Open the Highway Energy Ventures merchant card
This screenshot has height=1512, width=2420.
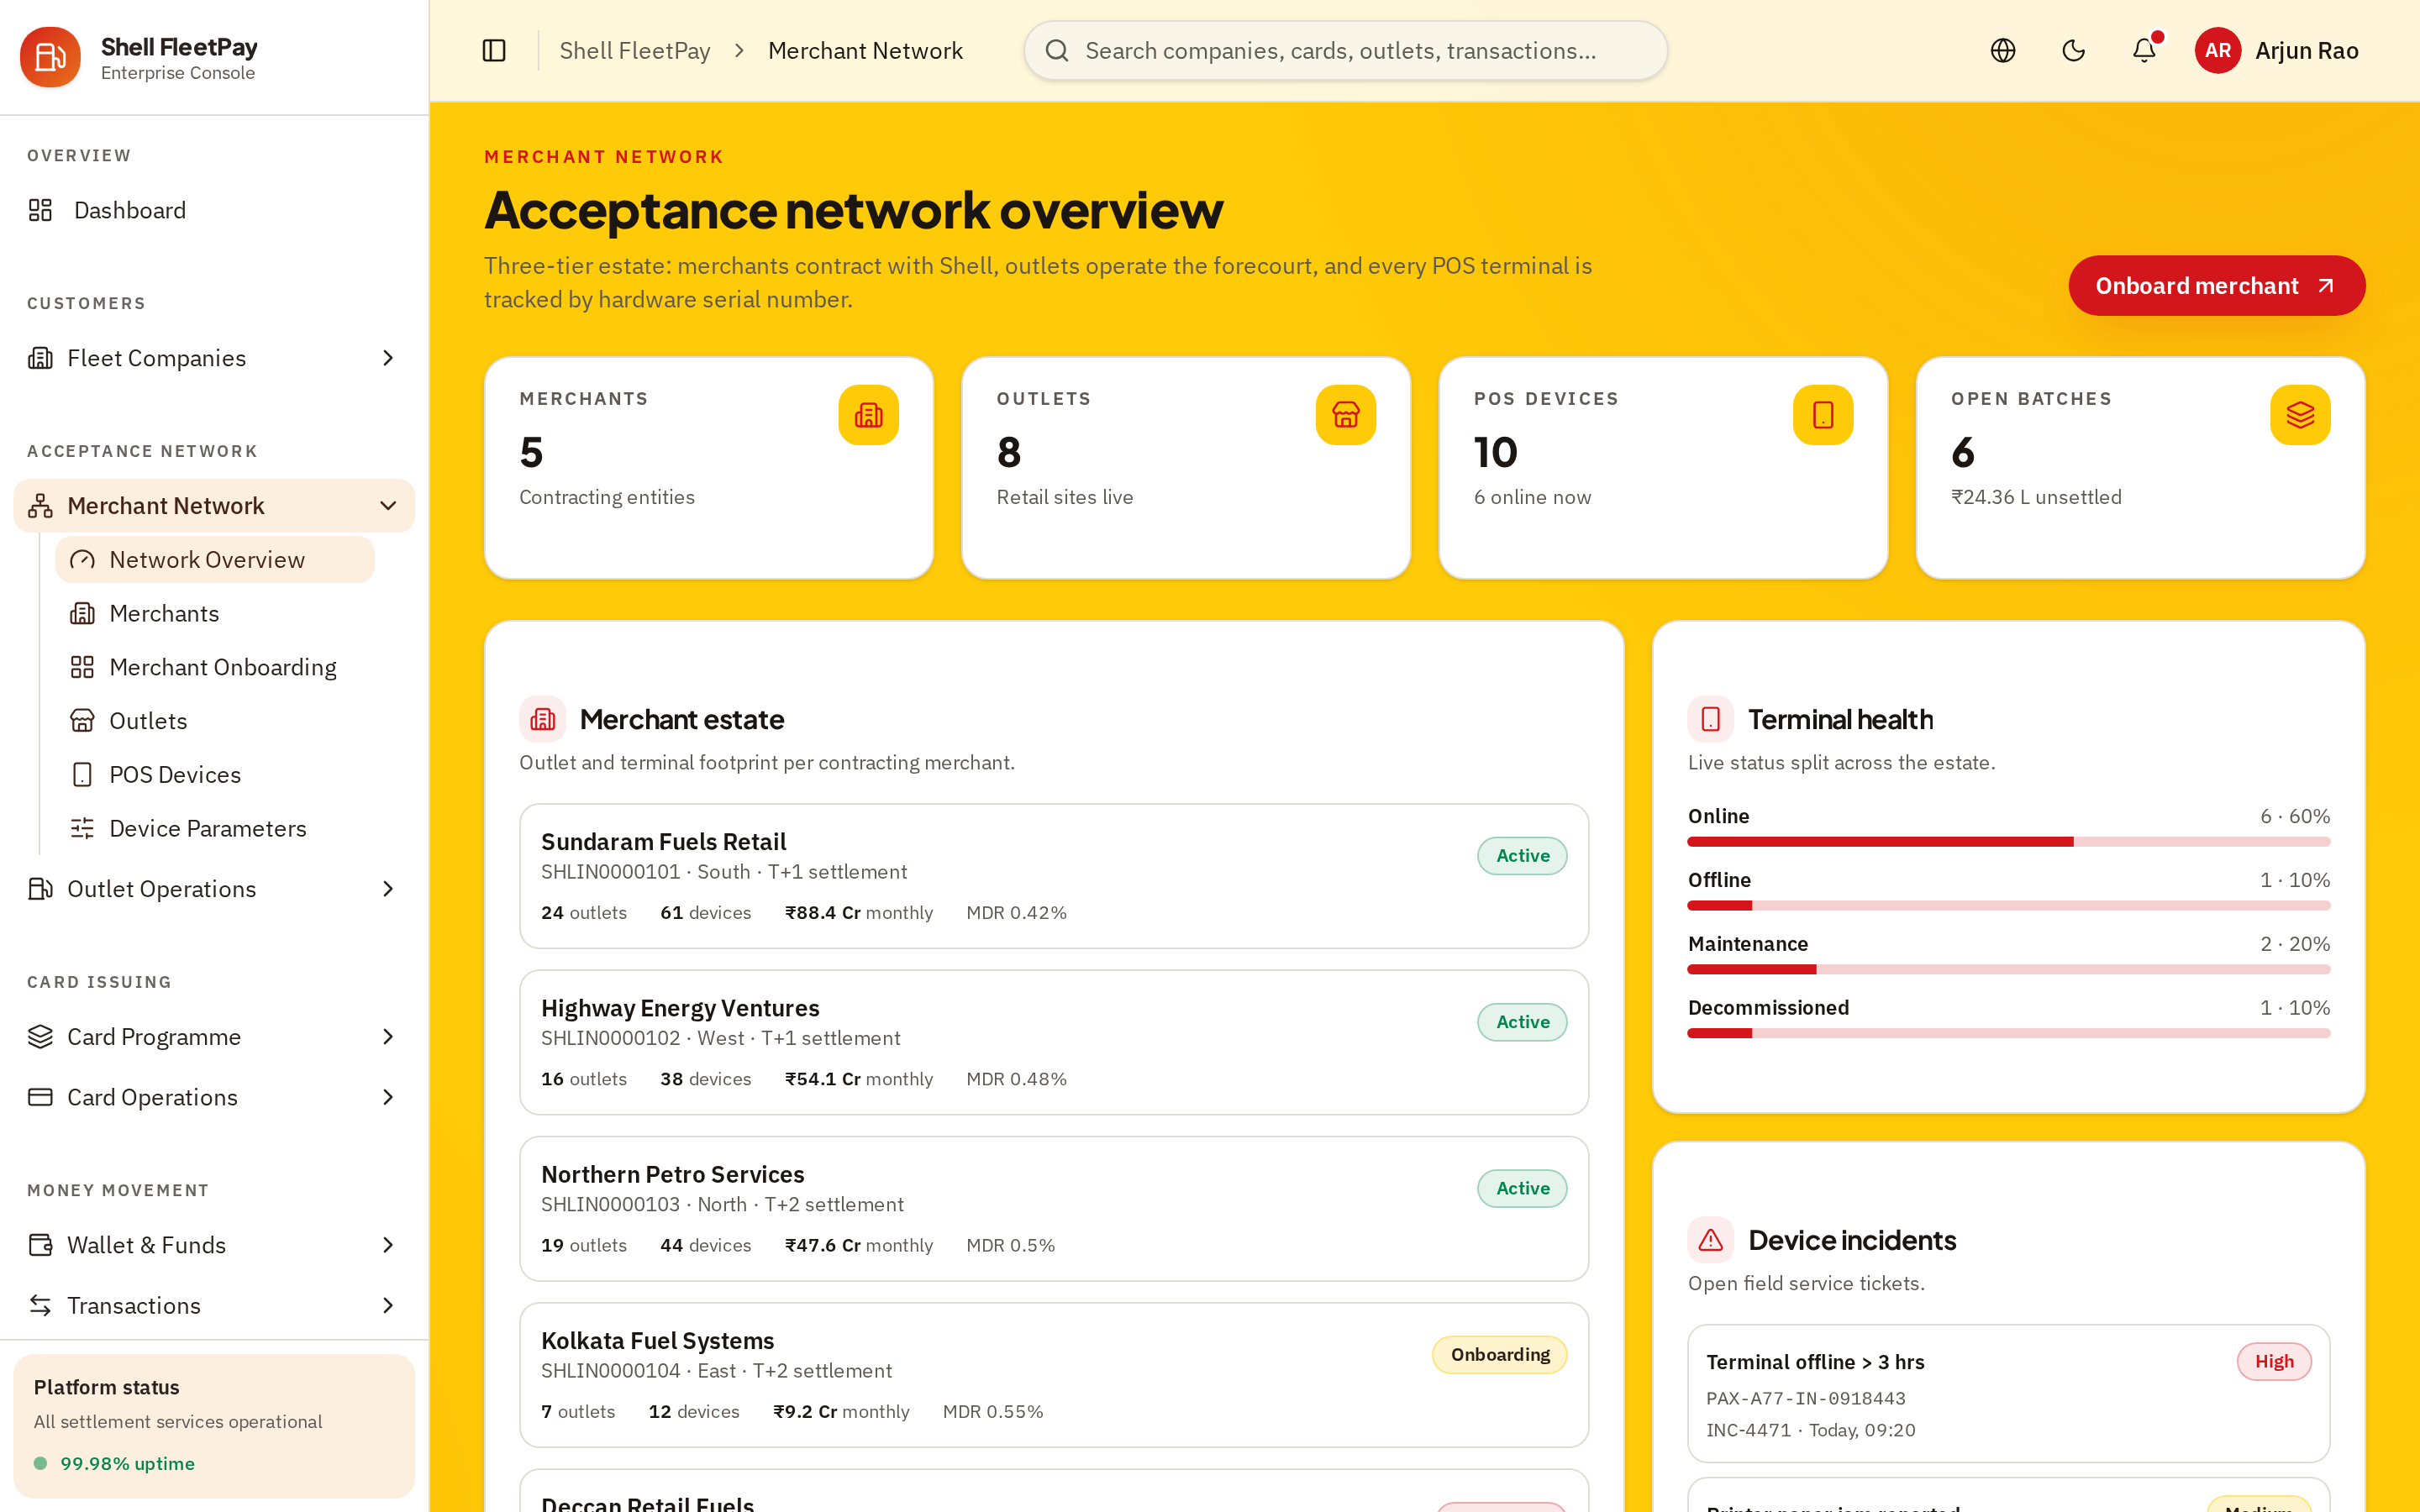point(1054,1042)
